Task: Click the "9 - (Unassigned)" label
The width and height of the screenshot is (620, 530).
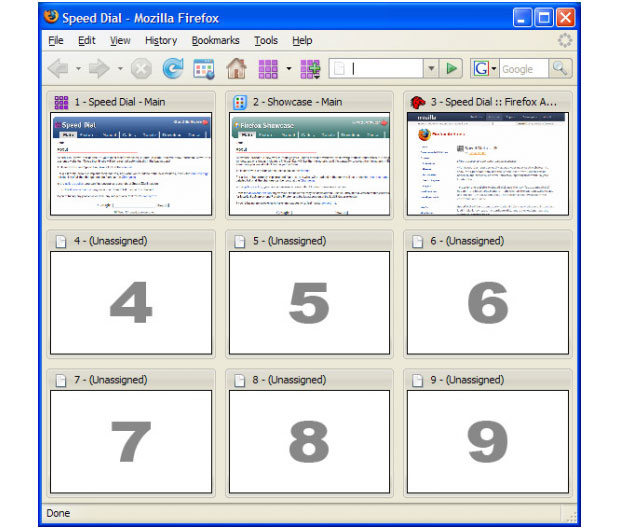Action: tap(467, 380)
